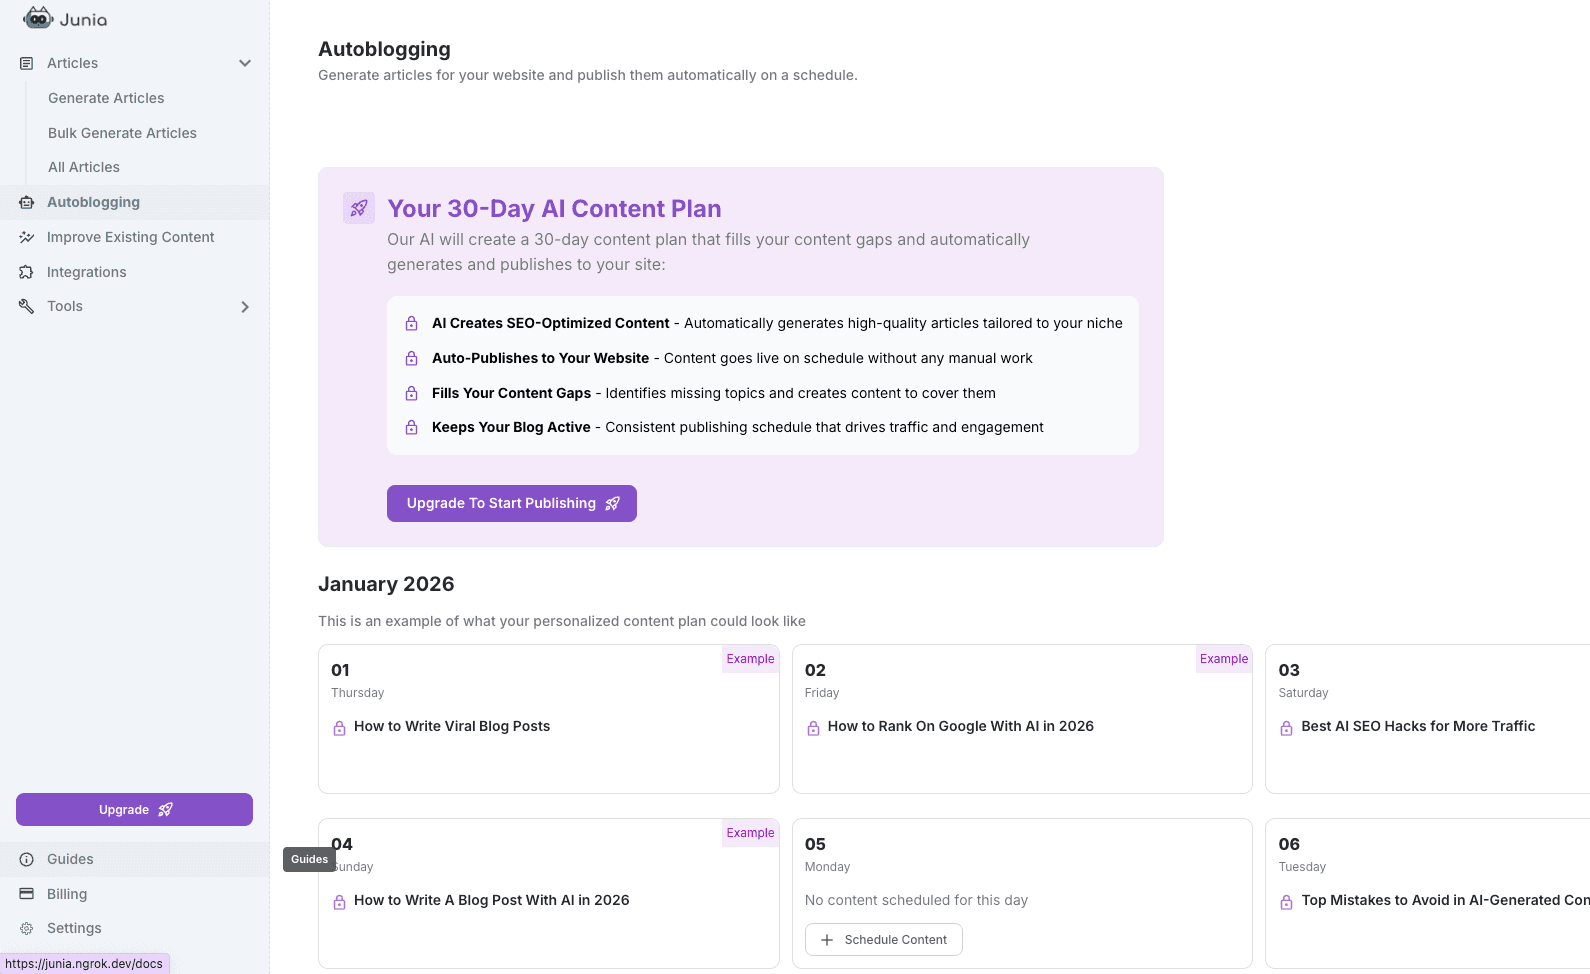Screen dimensions: 1590x974
Task: Click Schedule Content for Monday the 5th
Action: (883, 939)
